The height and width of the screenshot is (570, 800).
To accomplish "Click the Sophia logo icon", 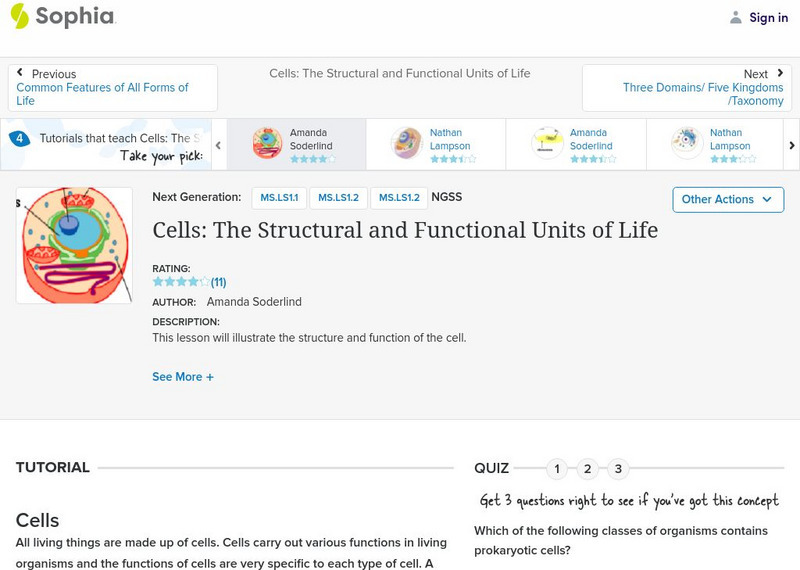I will pyautogui.click(x=20, y=16).
